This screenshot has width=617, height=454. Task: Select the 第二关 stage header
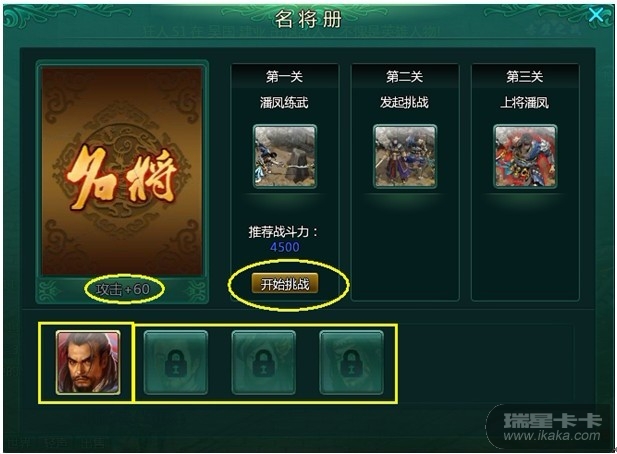click(405, 76)
